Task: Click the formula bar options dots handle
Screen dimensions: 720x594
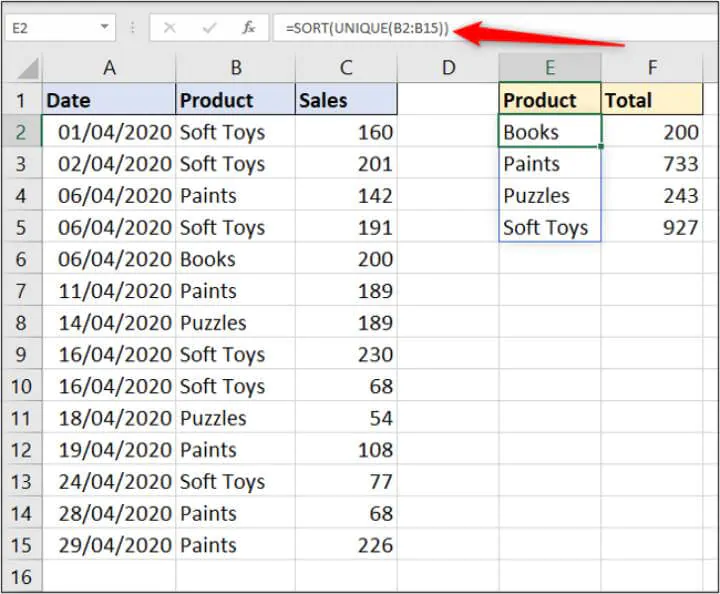Action: point(132,28)
